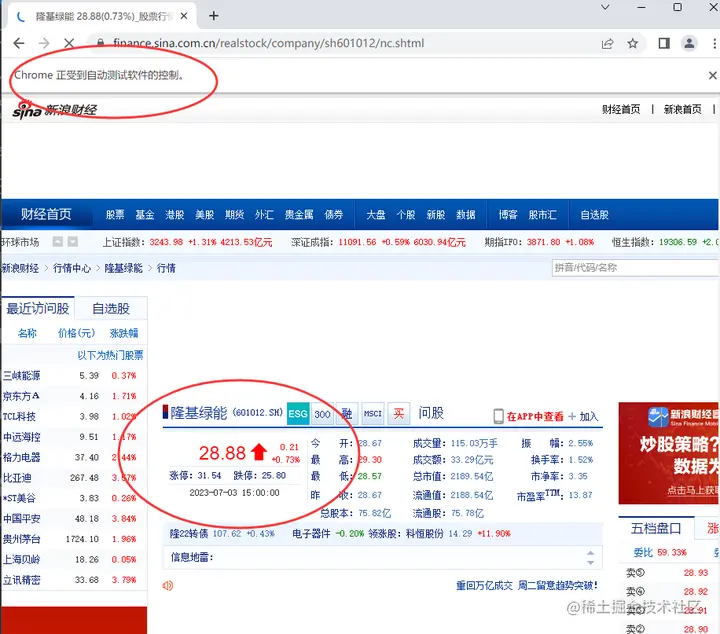
Task: Select 比亚迪 in hot stocks list
Action: (x=17, y=478)
